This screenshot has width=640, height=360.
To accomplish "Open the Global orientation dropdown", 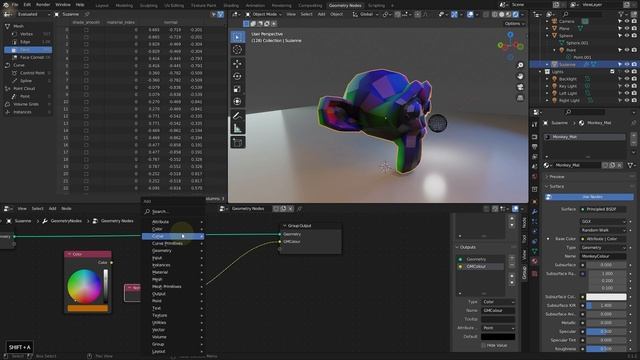I will click(x=365, y=14).
